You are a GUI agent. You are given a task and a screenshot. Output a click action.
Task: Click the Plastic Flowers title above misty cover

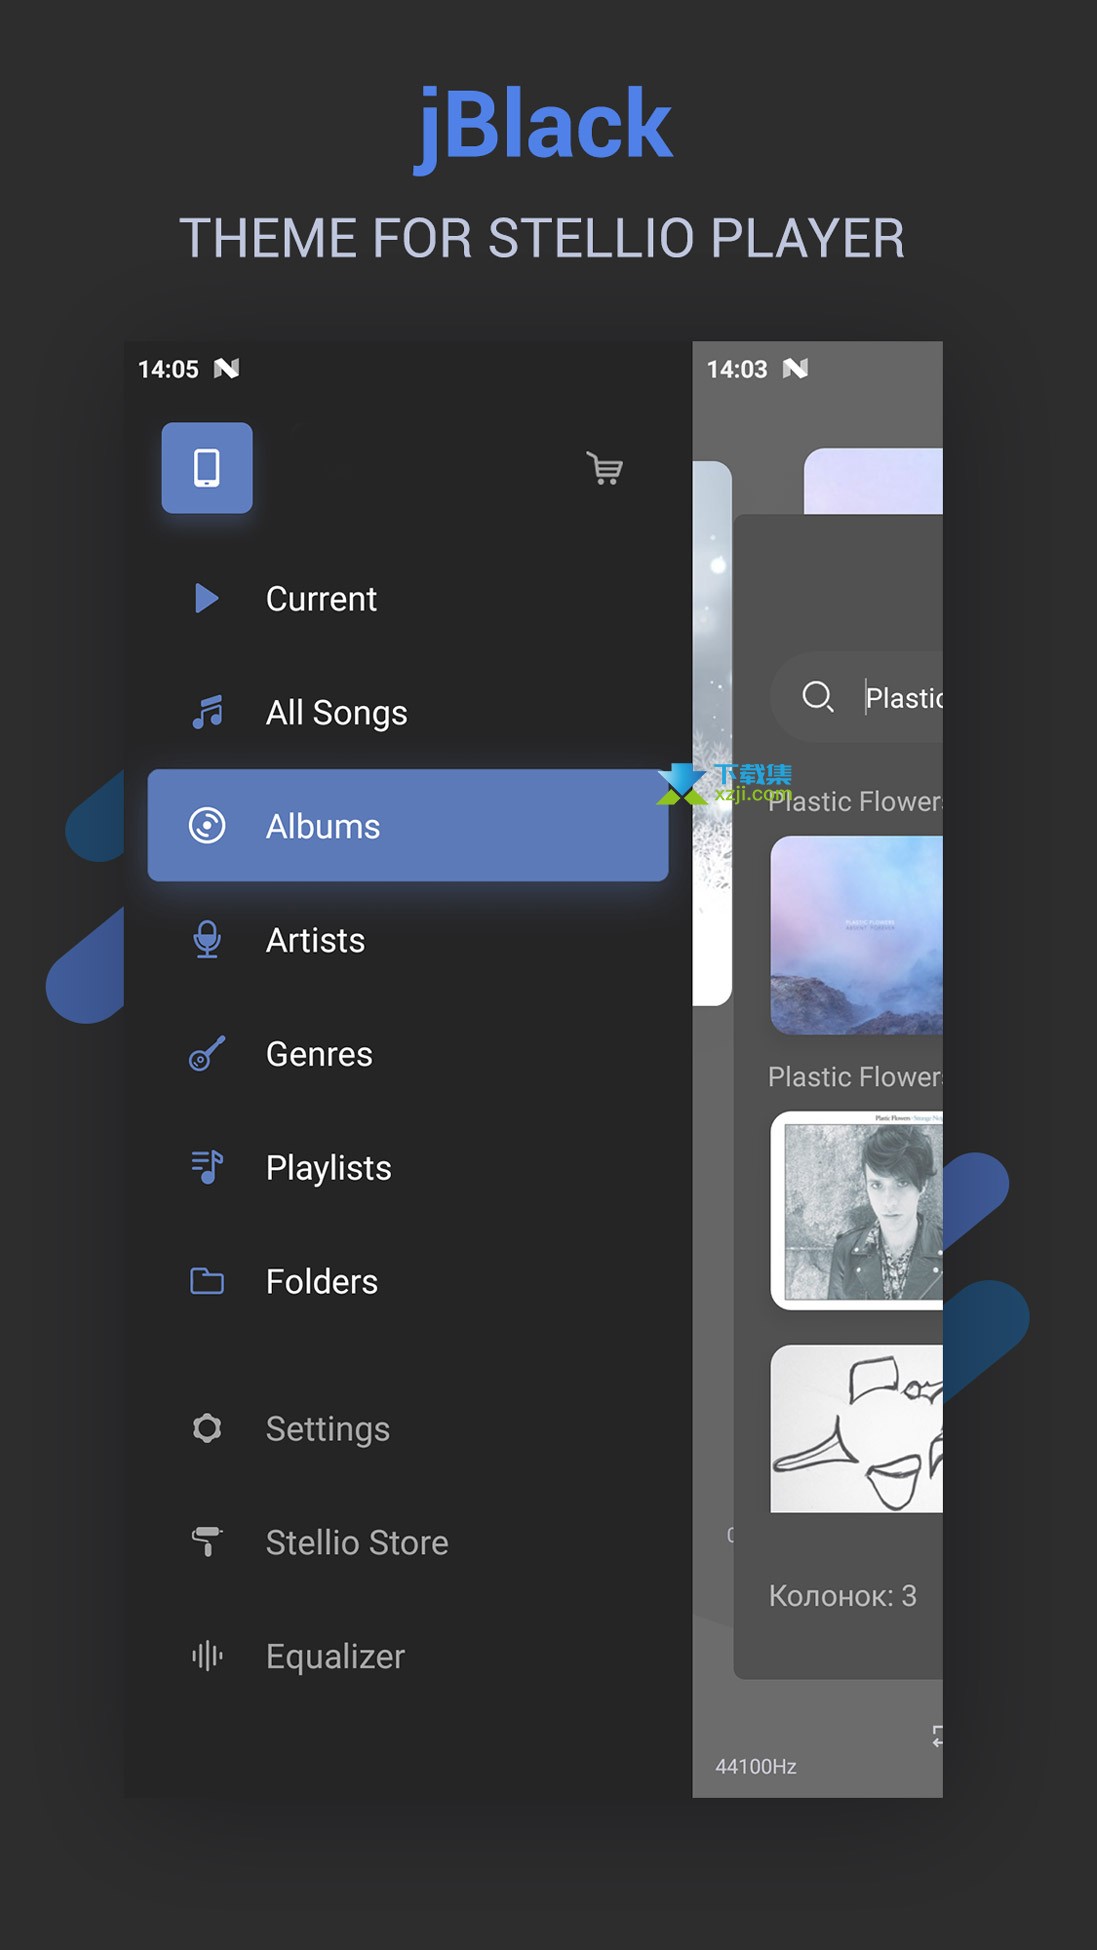point(855,801)
